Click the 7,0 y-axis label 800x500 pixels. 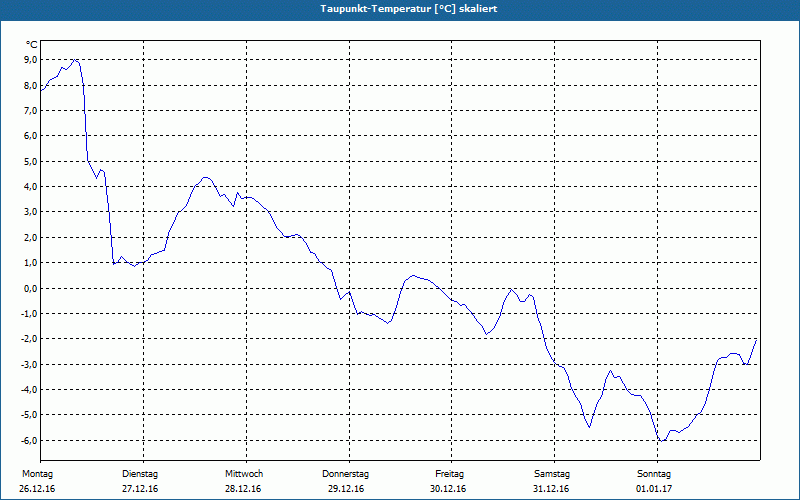click(31, 110)
